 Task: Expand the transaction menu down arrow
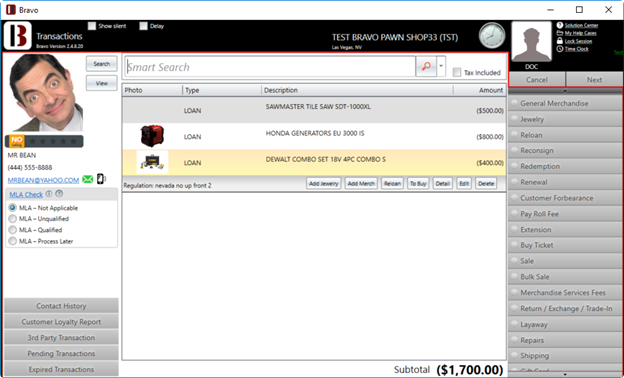565,374
